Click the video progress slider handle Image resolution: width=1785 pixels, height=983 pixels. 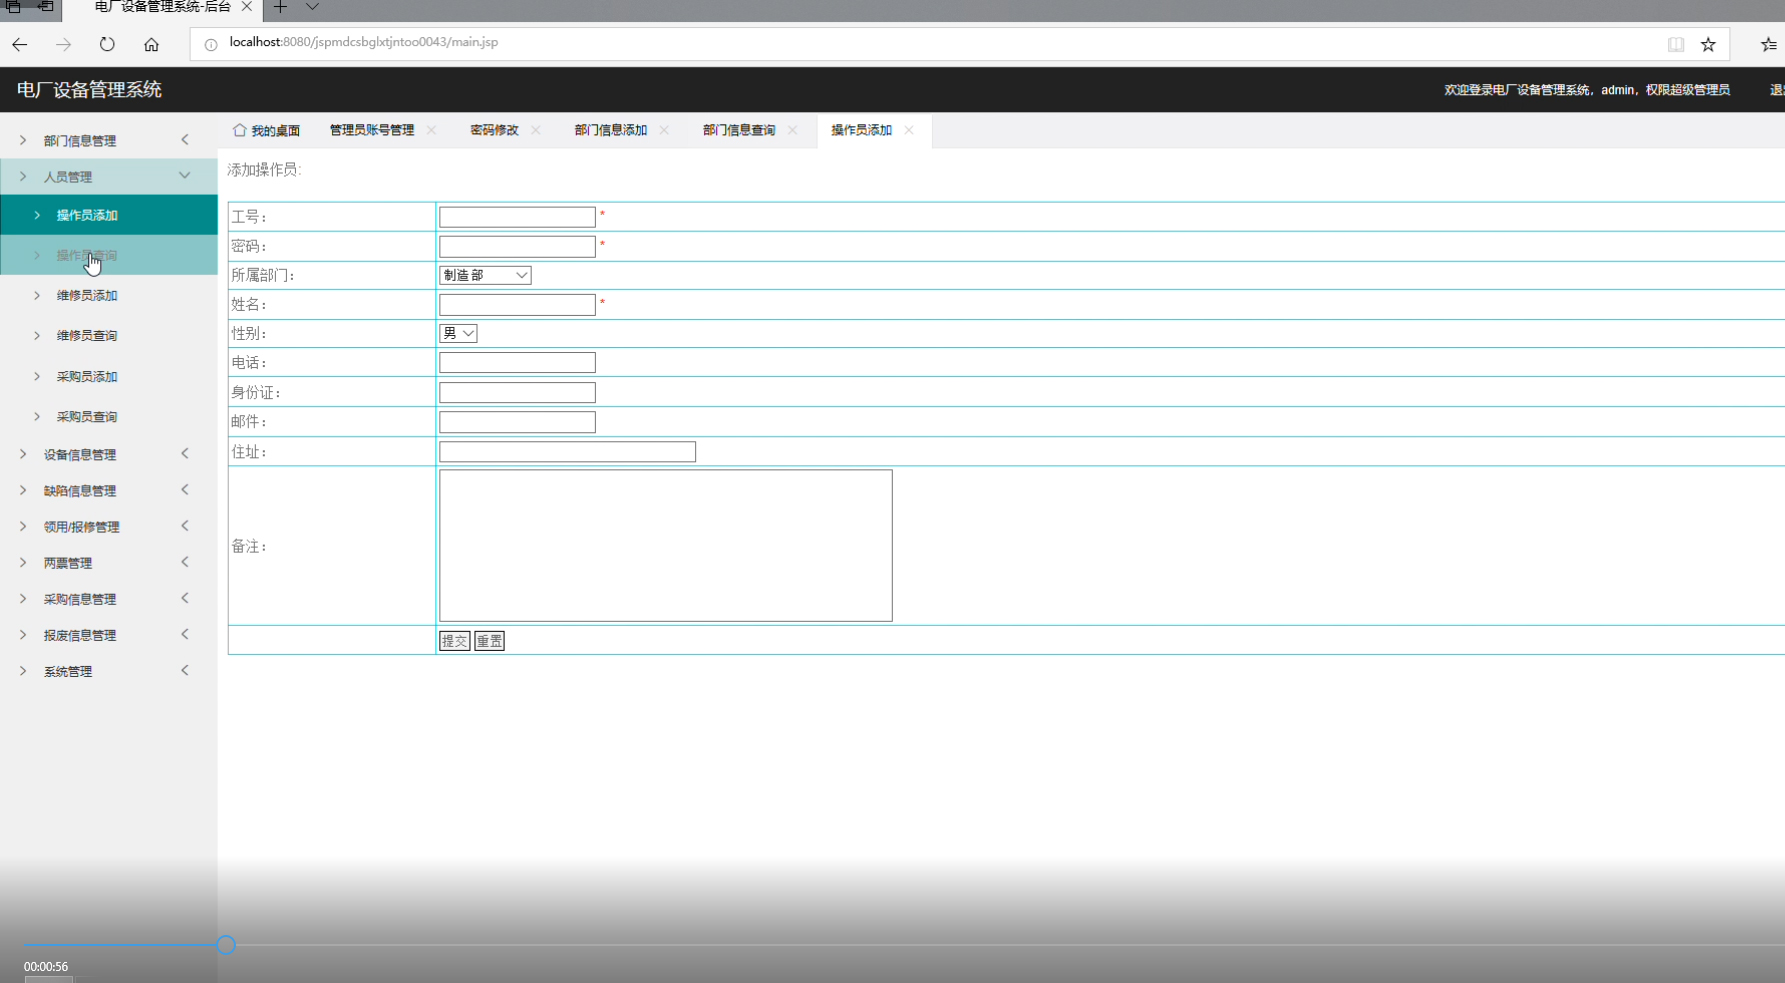pyautogui.click(x=226, y=945)
